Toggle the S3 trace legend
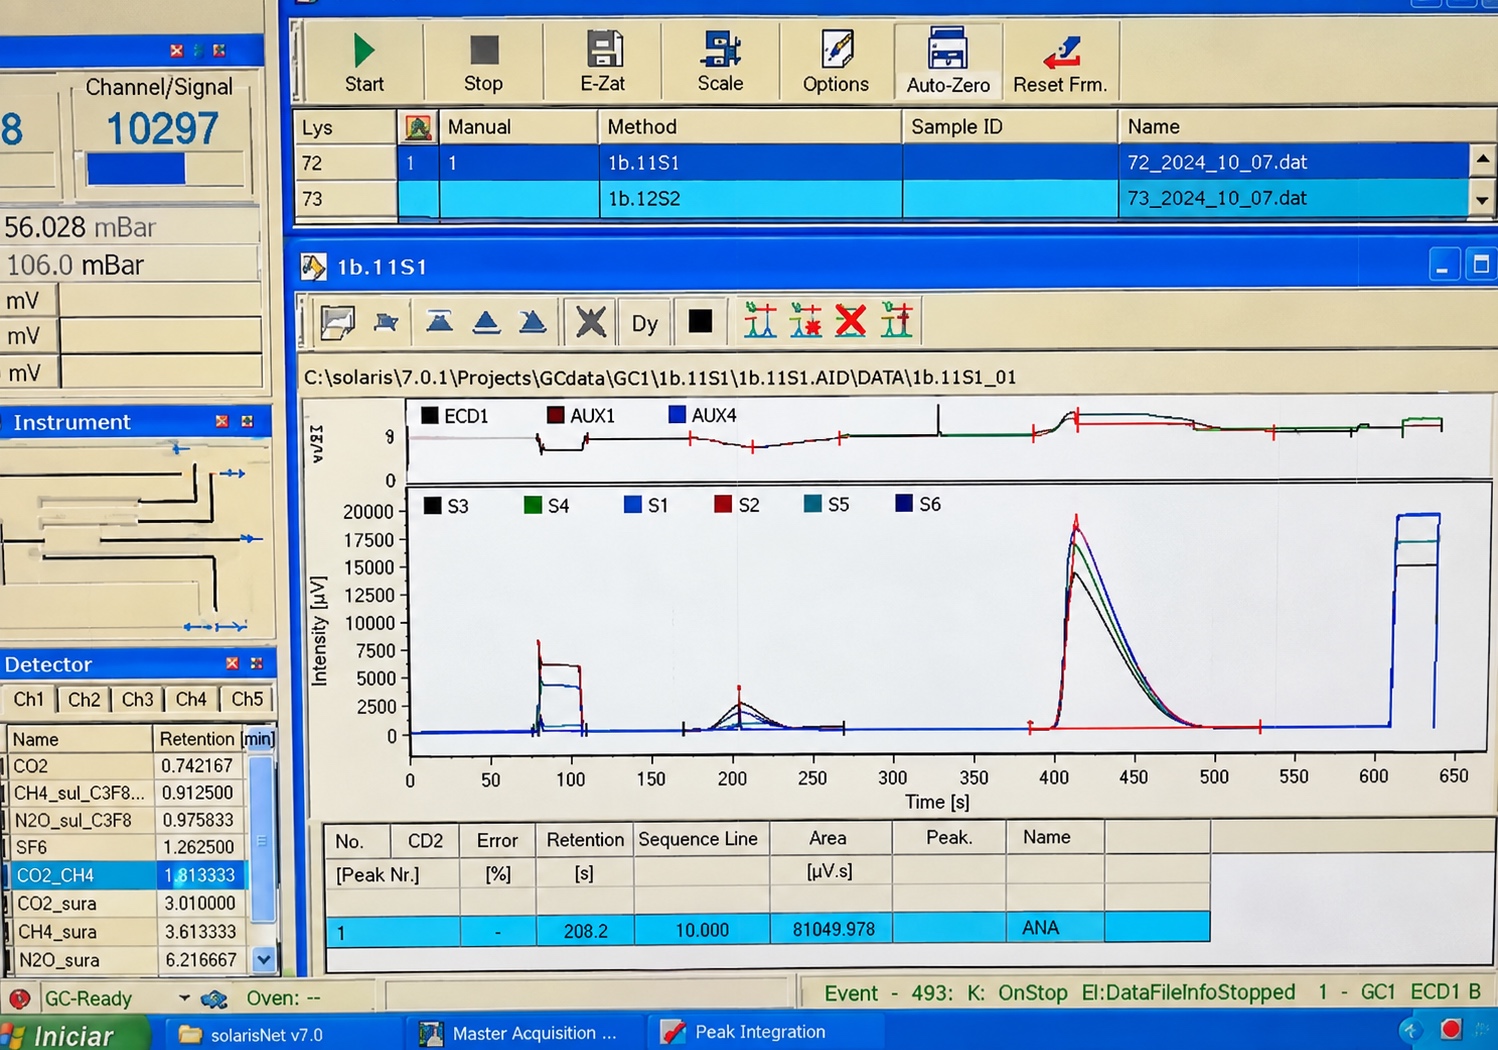The height and width of the screenshot is (1050, 1498). (x=433, y=505)
